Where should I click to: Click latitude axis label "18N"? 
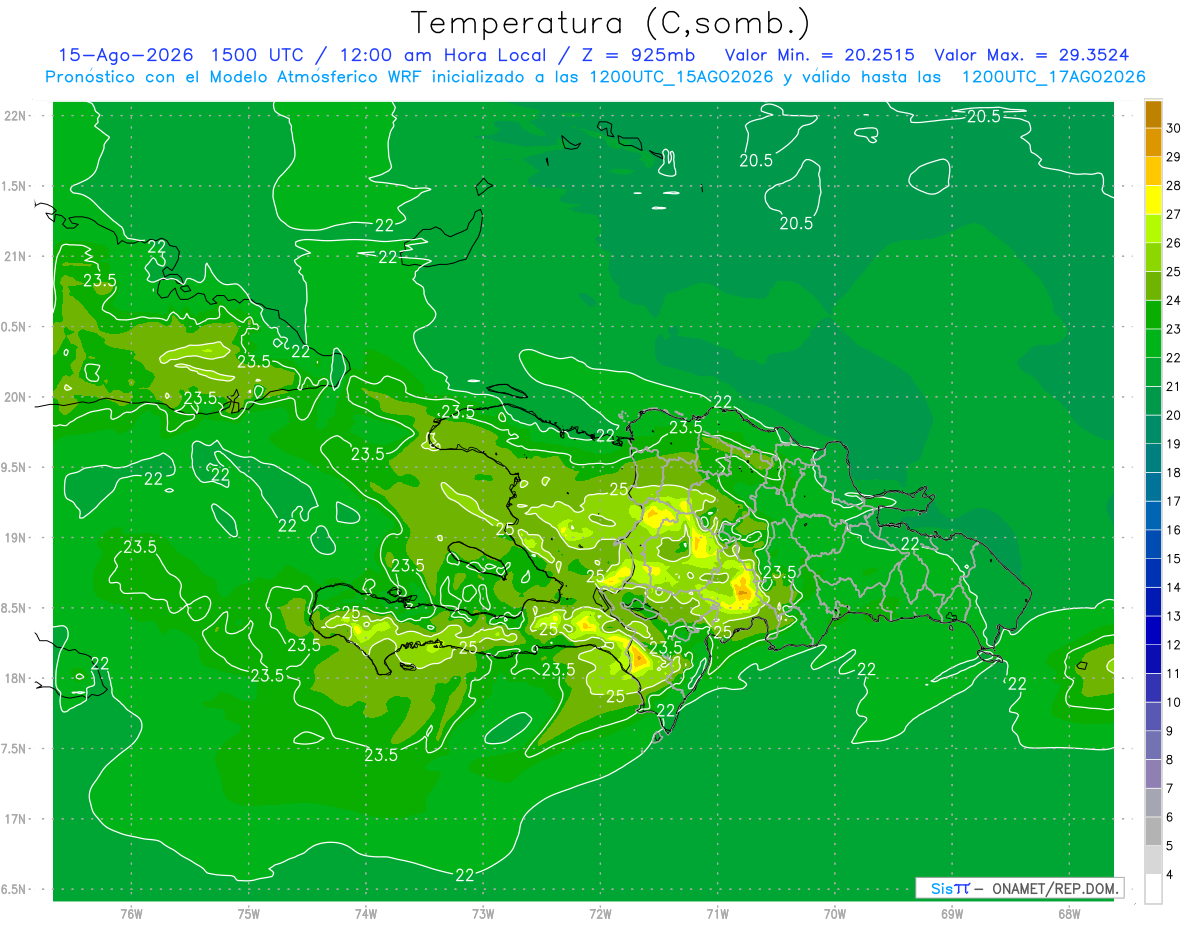click(x=15, y=678)
